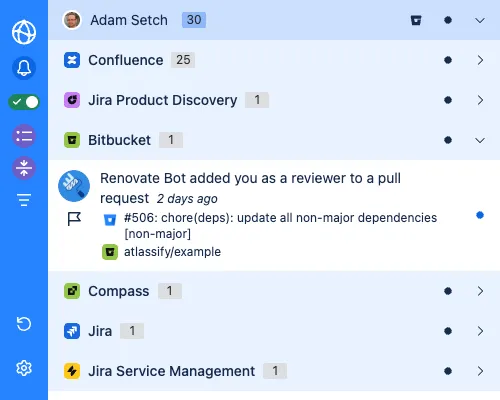Mark Jira Product Discovery read dot
This screenshot has height=400, width=500.
coord(448,100)
